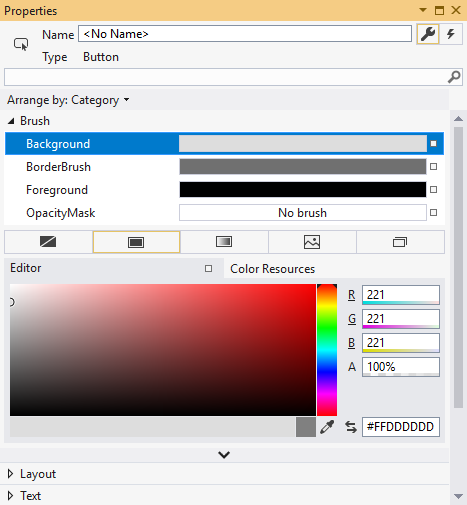Click the hex color value field

click(401, 427)
